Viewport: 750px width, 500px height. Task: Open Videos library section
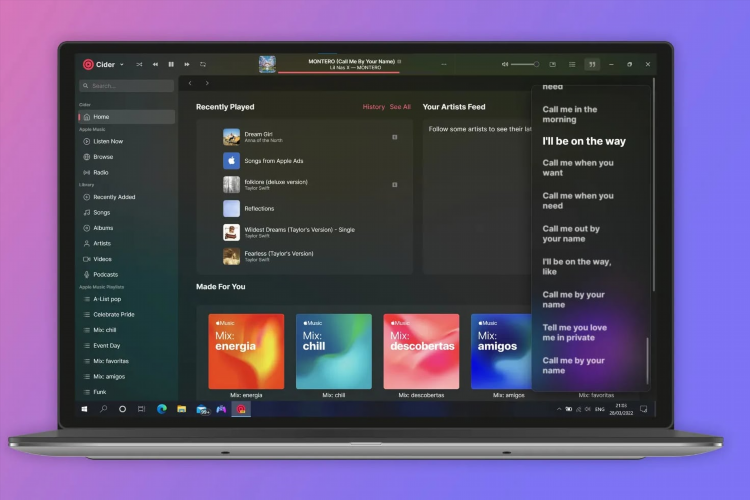click(x=126, y=259)
